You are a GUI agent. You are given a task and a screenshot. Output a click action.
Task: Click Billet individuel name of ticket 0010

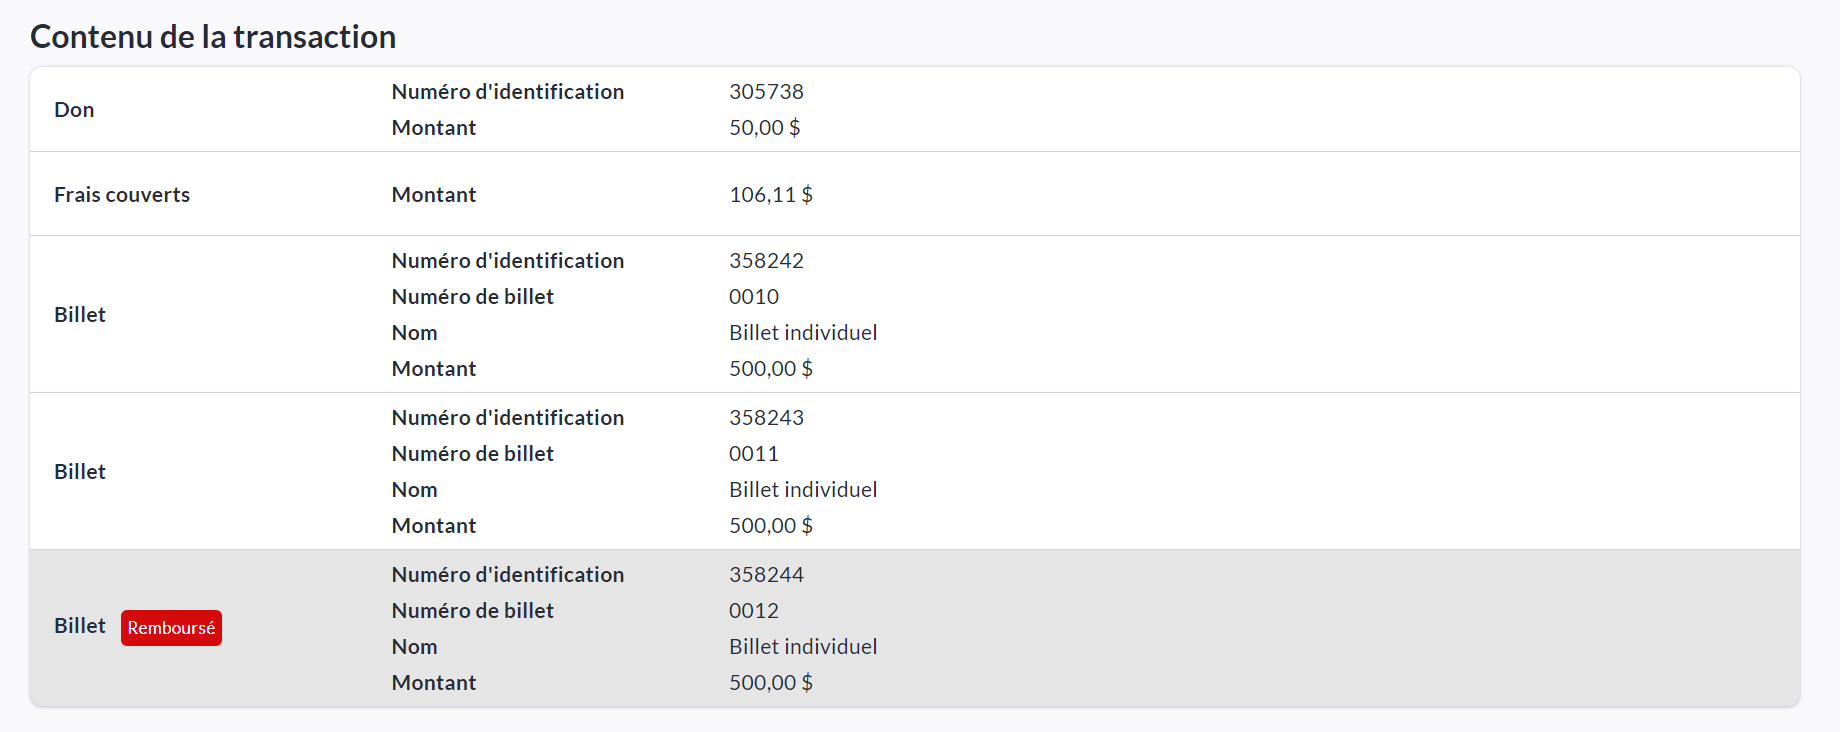click(803, 333)
